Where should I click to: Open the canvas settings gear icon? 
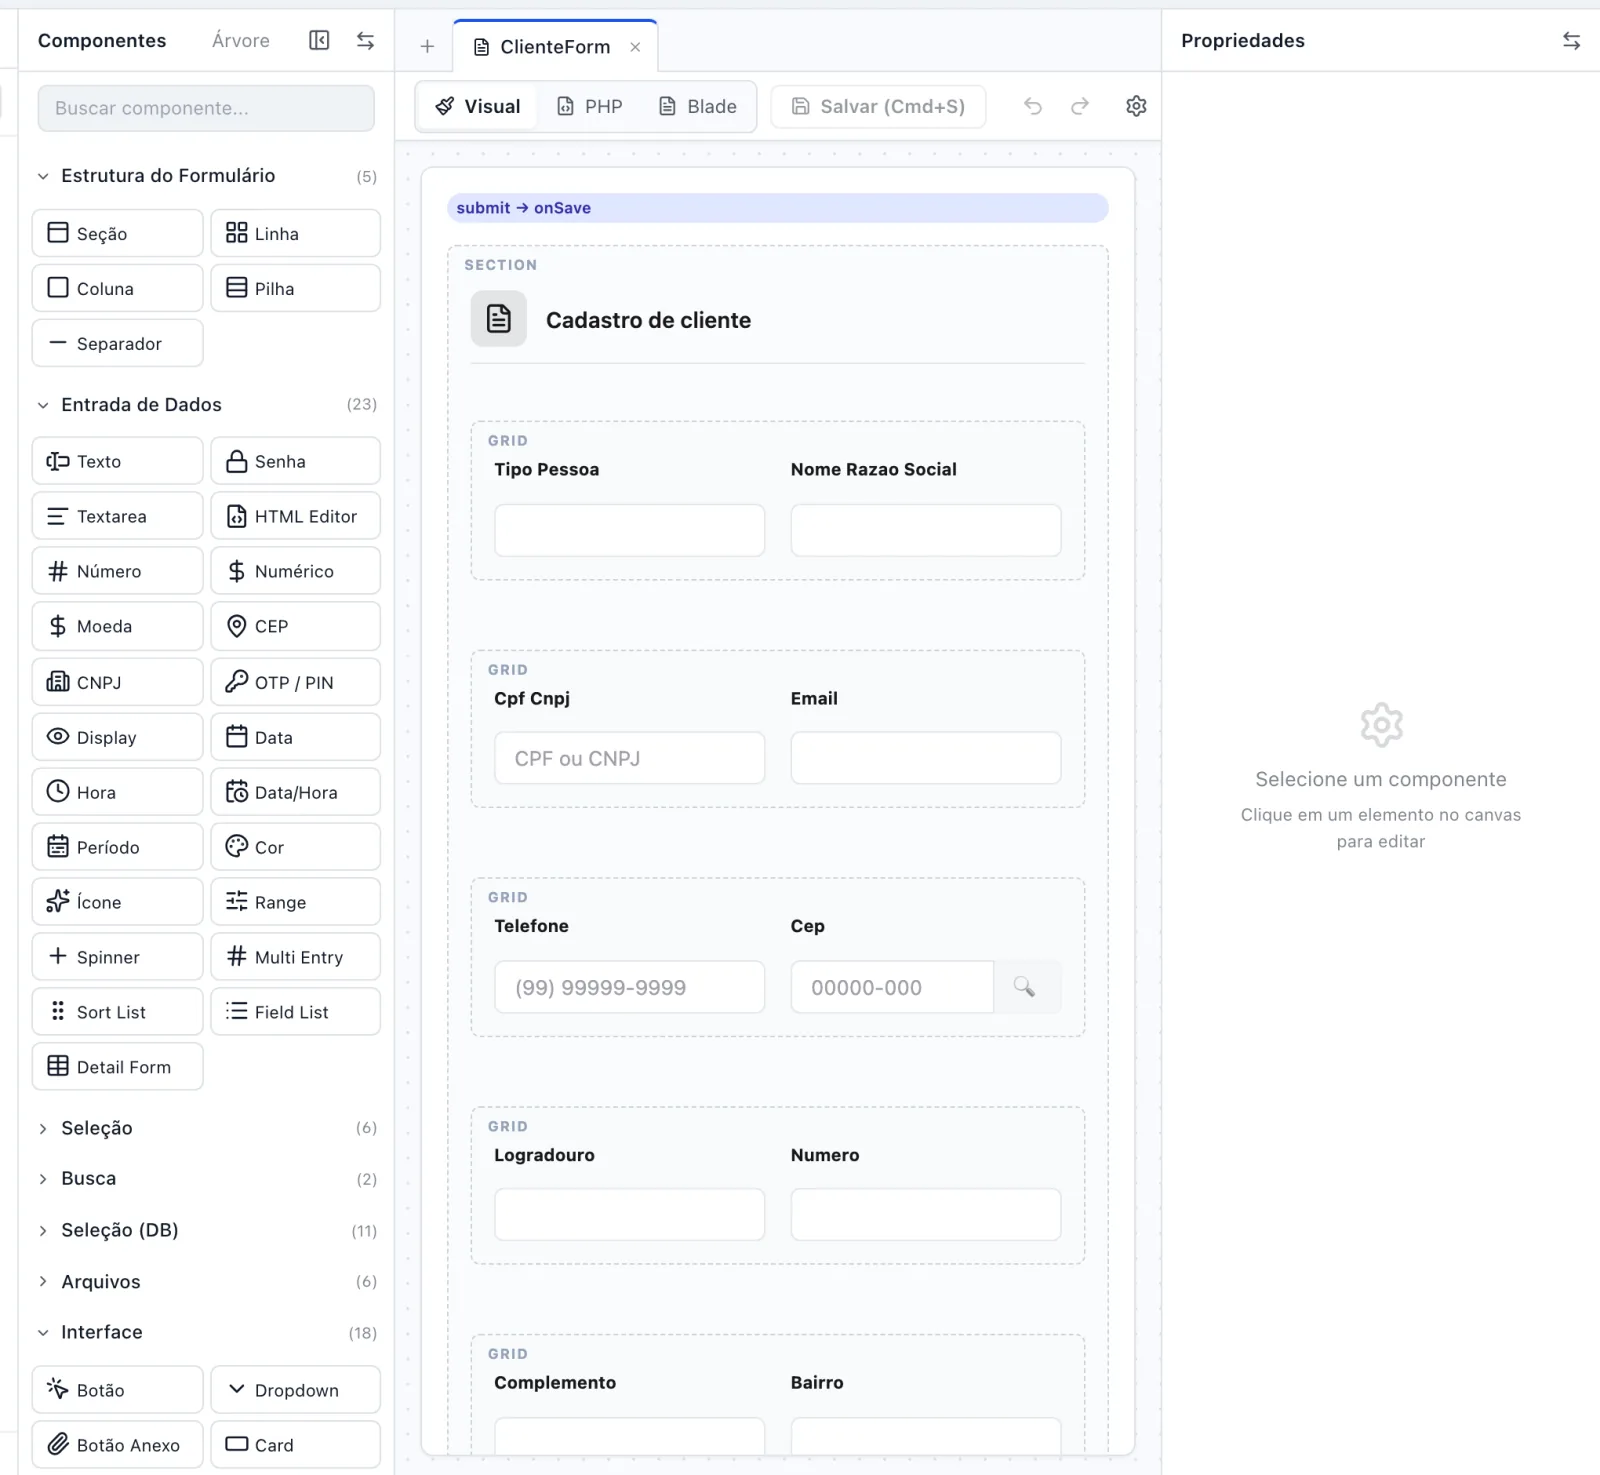tap(1136, 106)
